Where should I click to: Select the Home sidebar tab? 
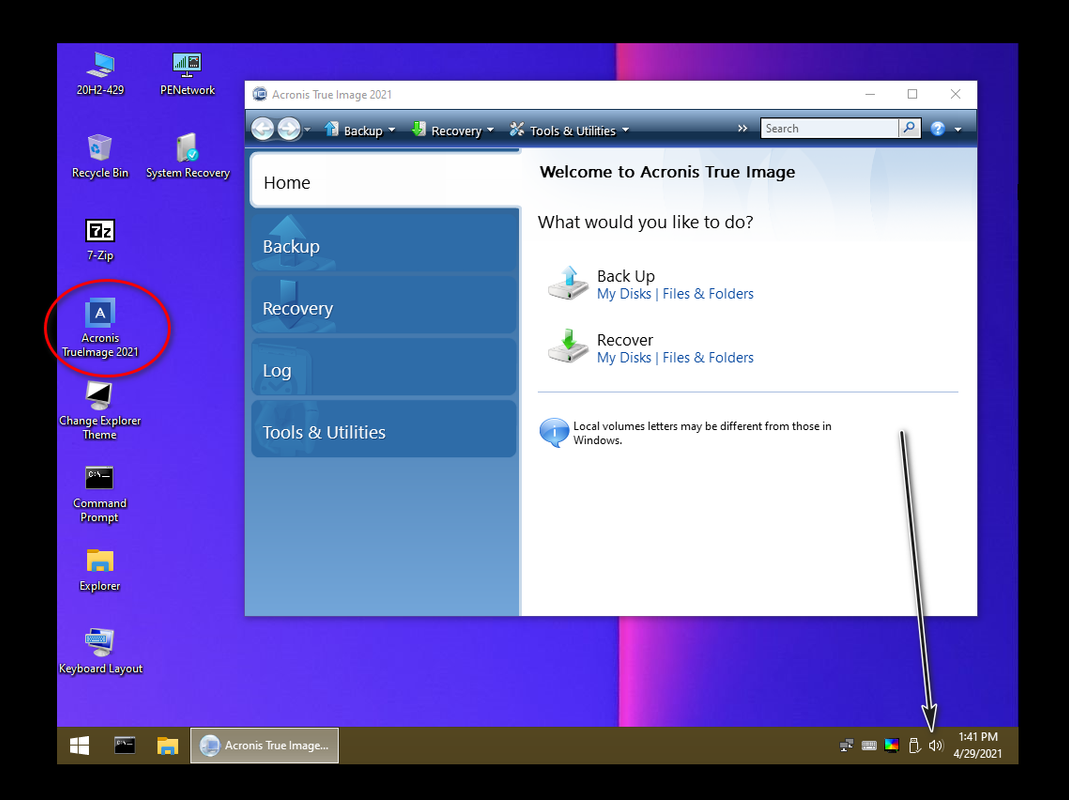point(385,181)
